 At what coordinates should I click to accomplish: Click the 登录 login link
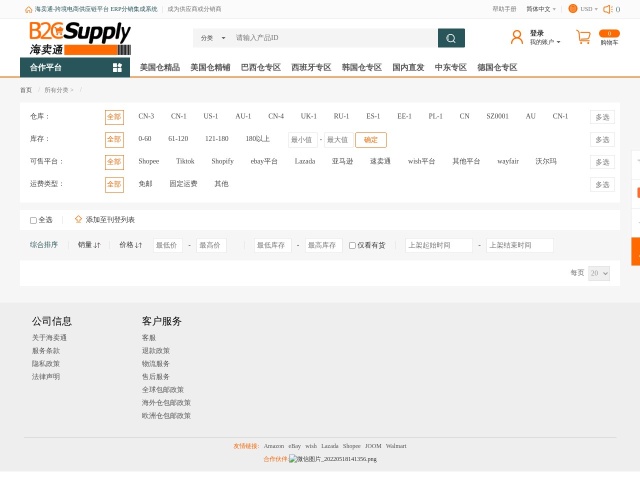(537, 33)
